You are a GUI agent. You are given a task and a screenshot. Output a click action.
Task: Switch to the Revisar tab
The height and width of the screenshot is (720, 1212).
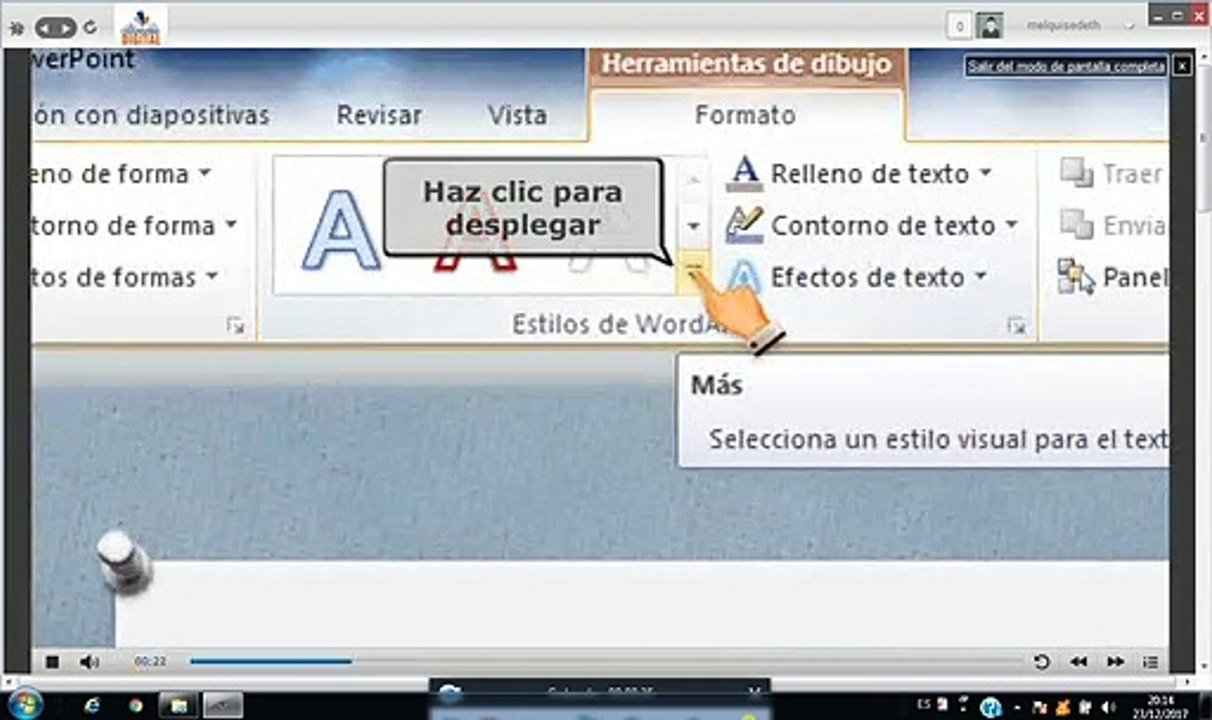[379, 115]
